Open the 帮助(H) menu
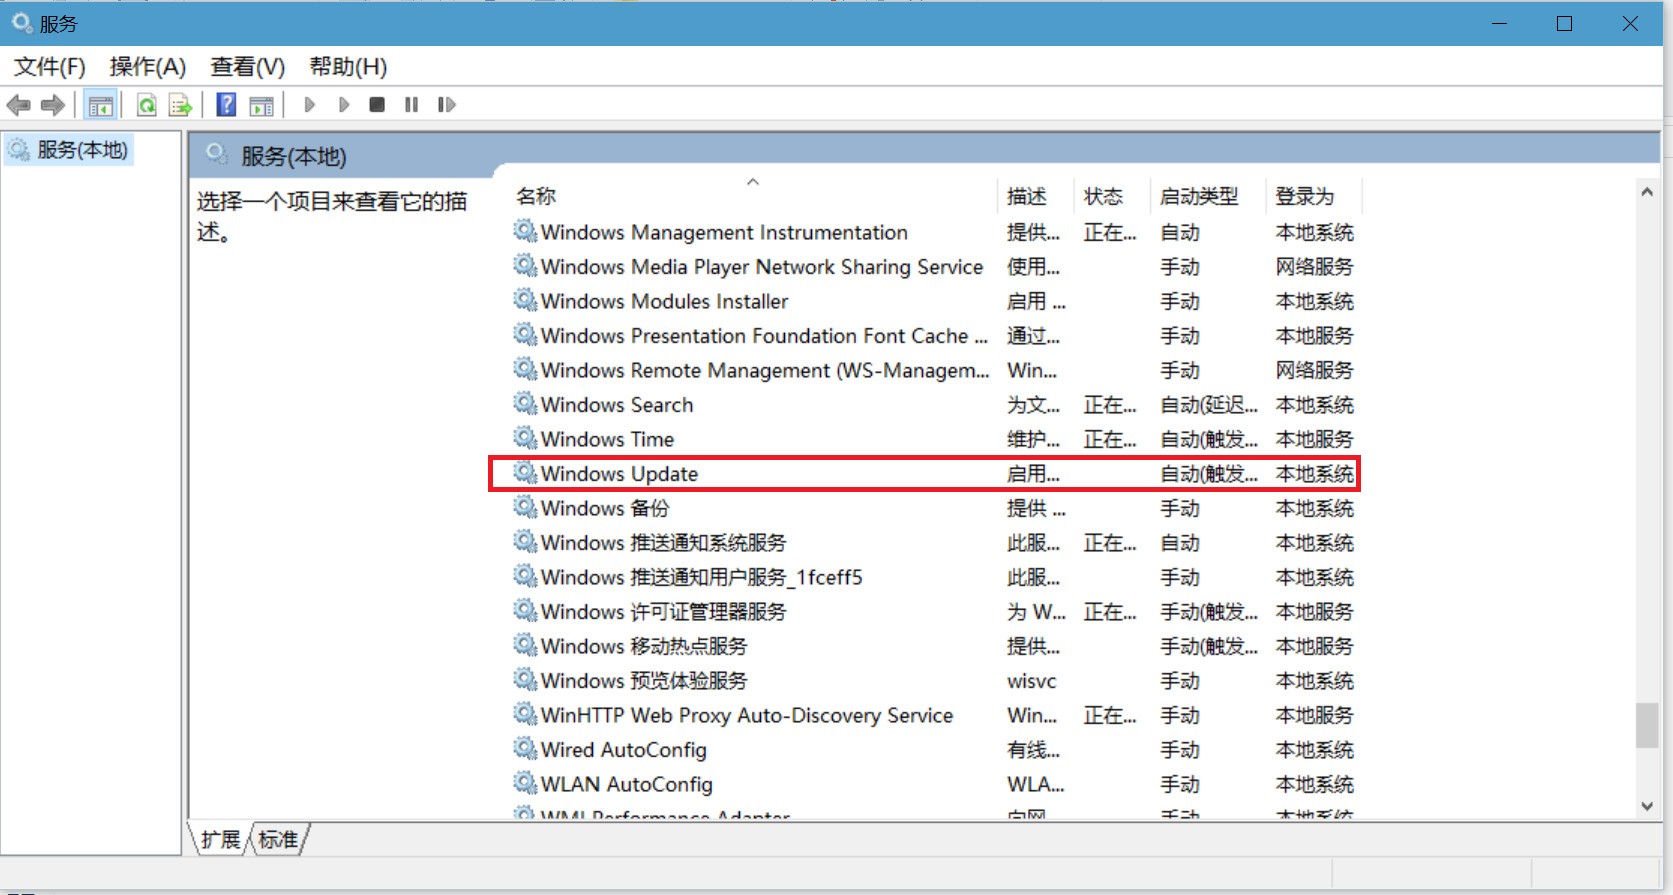 [x=348, y=67]
